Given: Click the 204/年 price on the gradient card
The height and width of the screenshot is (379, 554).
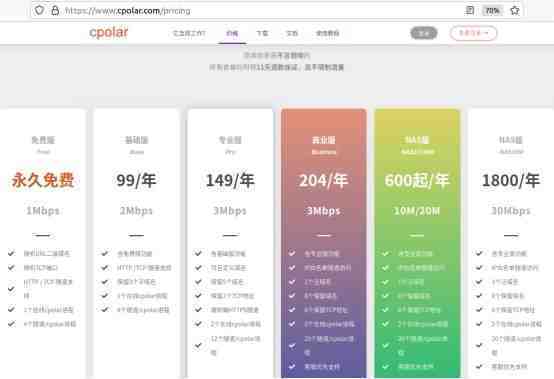Looking at the screenshot, I should coord(324,180).
